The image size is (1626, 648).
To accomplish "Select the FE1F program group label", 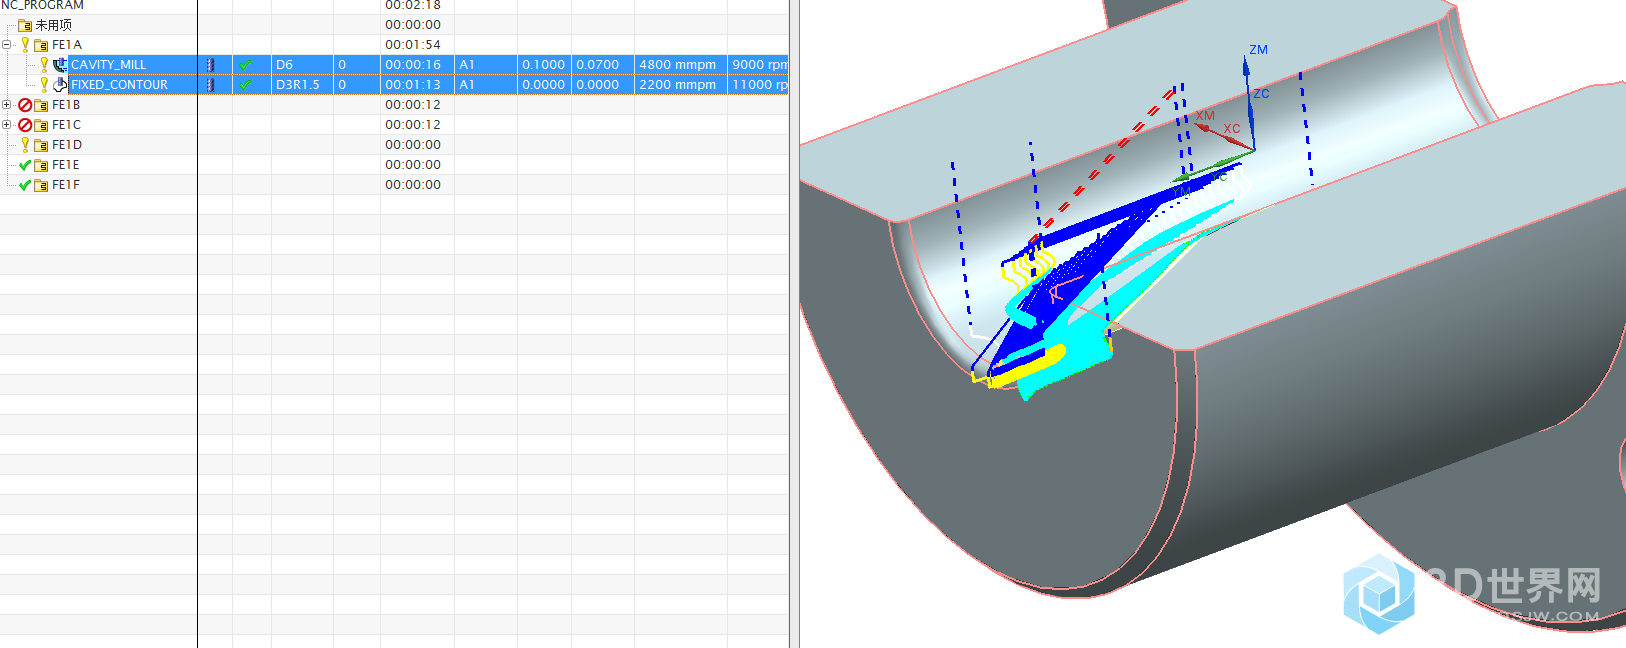I will click(66, 185).
